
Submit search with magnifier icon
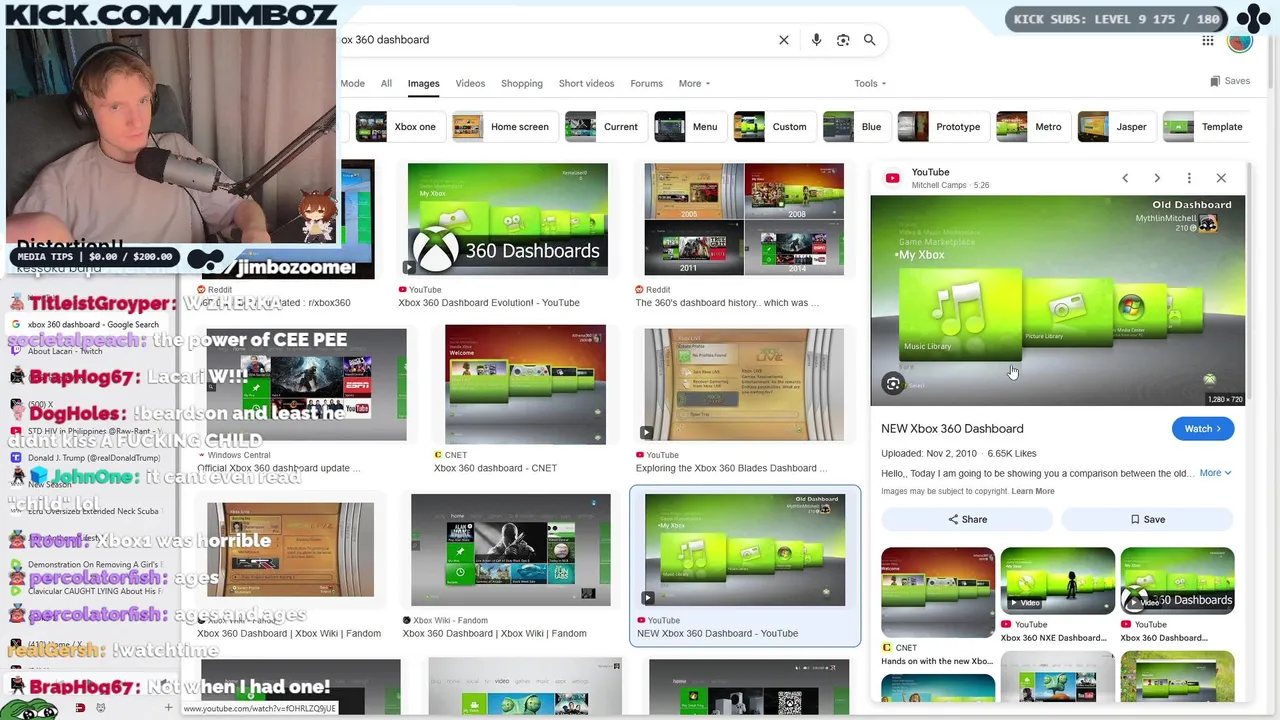coord(870,40)
